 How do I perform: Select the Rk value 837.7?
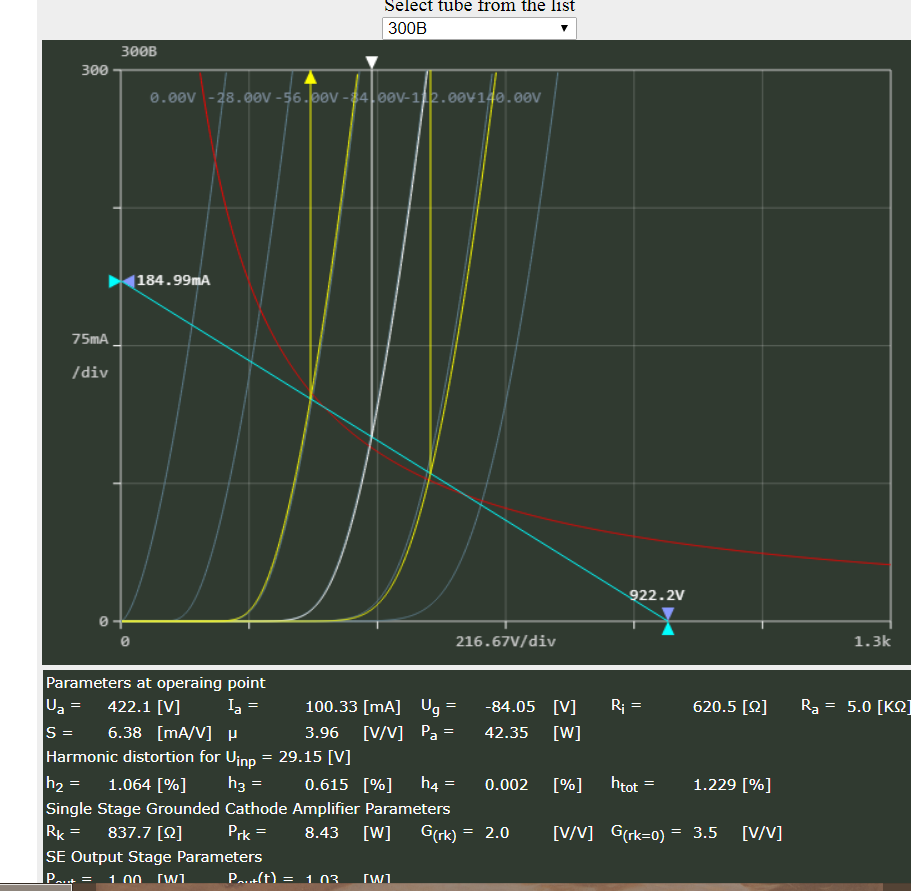click(x=130, y=833)
